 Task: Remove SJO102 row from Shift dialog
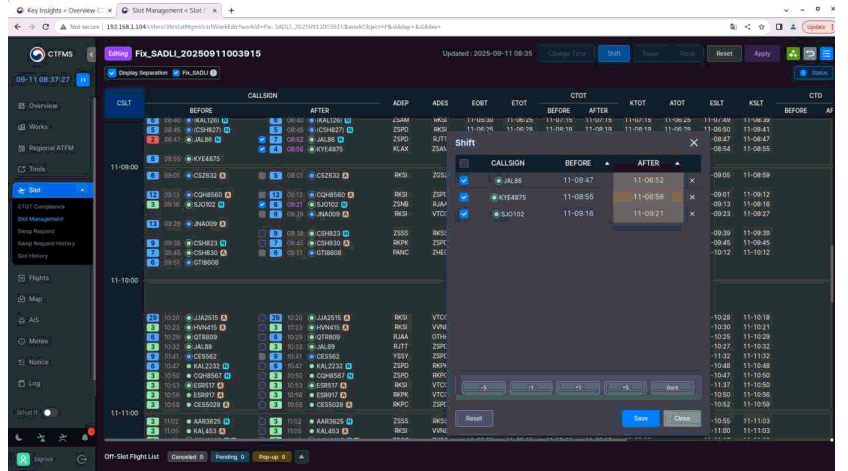692,214
